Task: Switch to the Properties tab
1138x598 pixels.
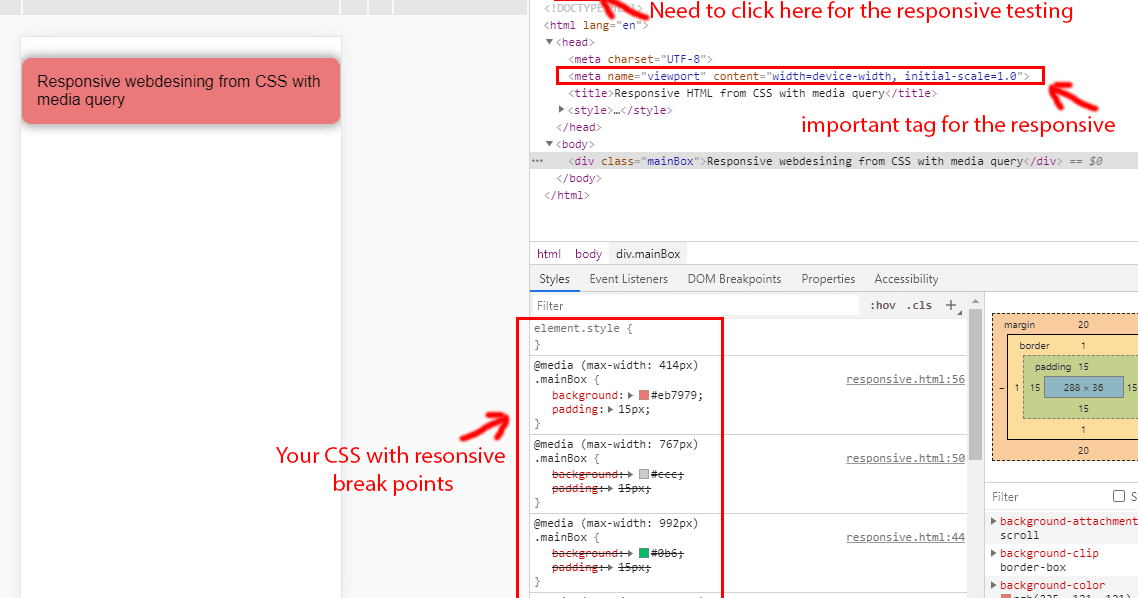Action: click(828, 279)
